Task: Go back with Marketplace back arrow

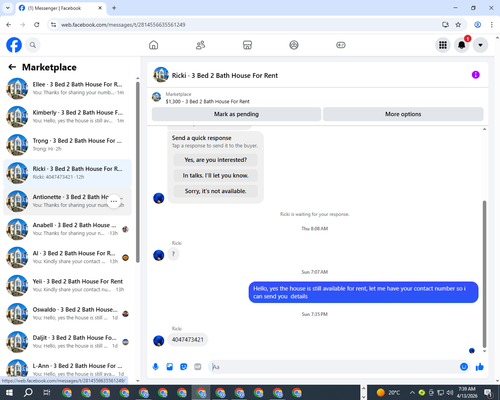Action: click(x=12, y=67)
